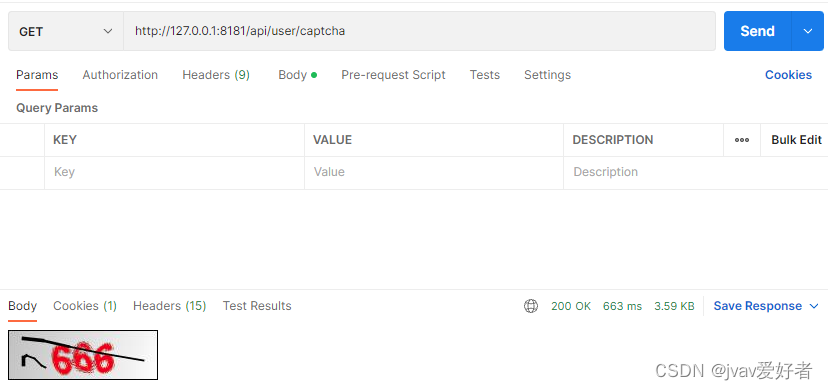Expand the Send options arrow

point(807,31)
